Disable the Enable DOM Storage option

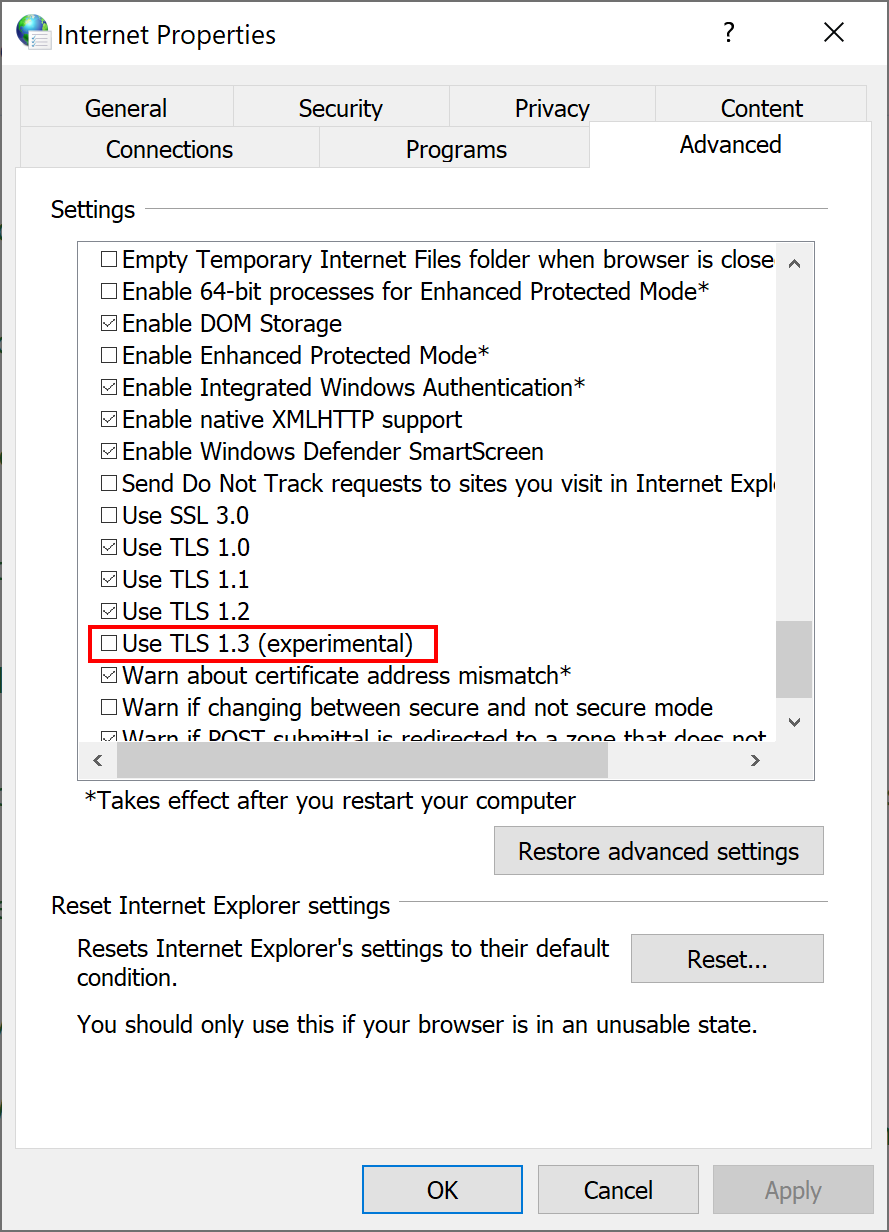pos(108,323)
